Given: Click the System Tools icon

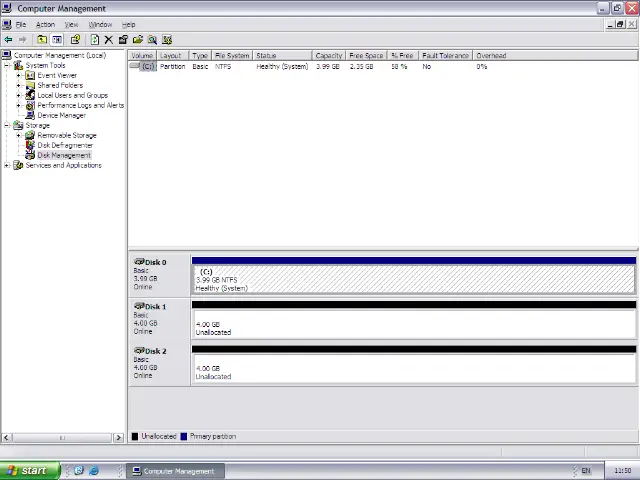Looking at the screenshot, I should click(18, 65).
